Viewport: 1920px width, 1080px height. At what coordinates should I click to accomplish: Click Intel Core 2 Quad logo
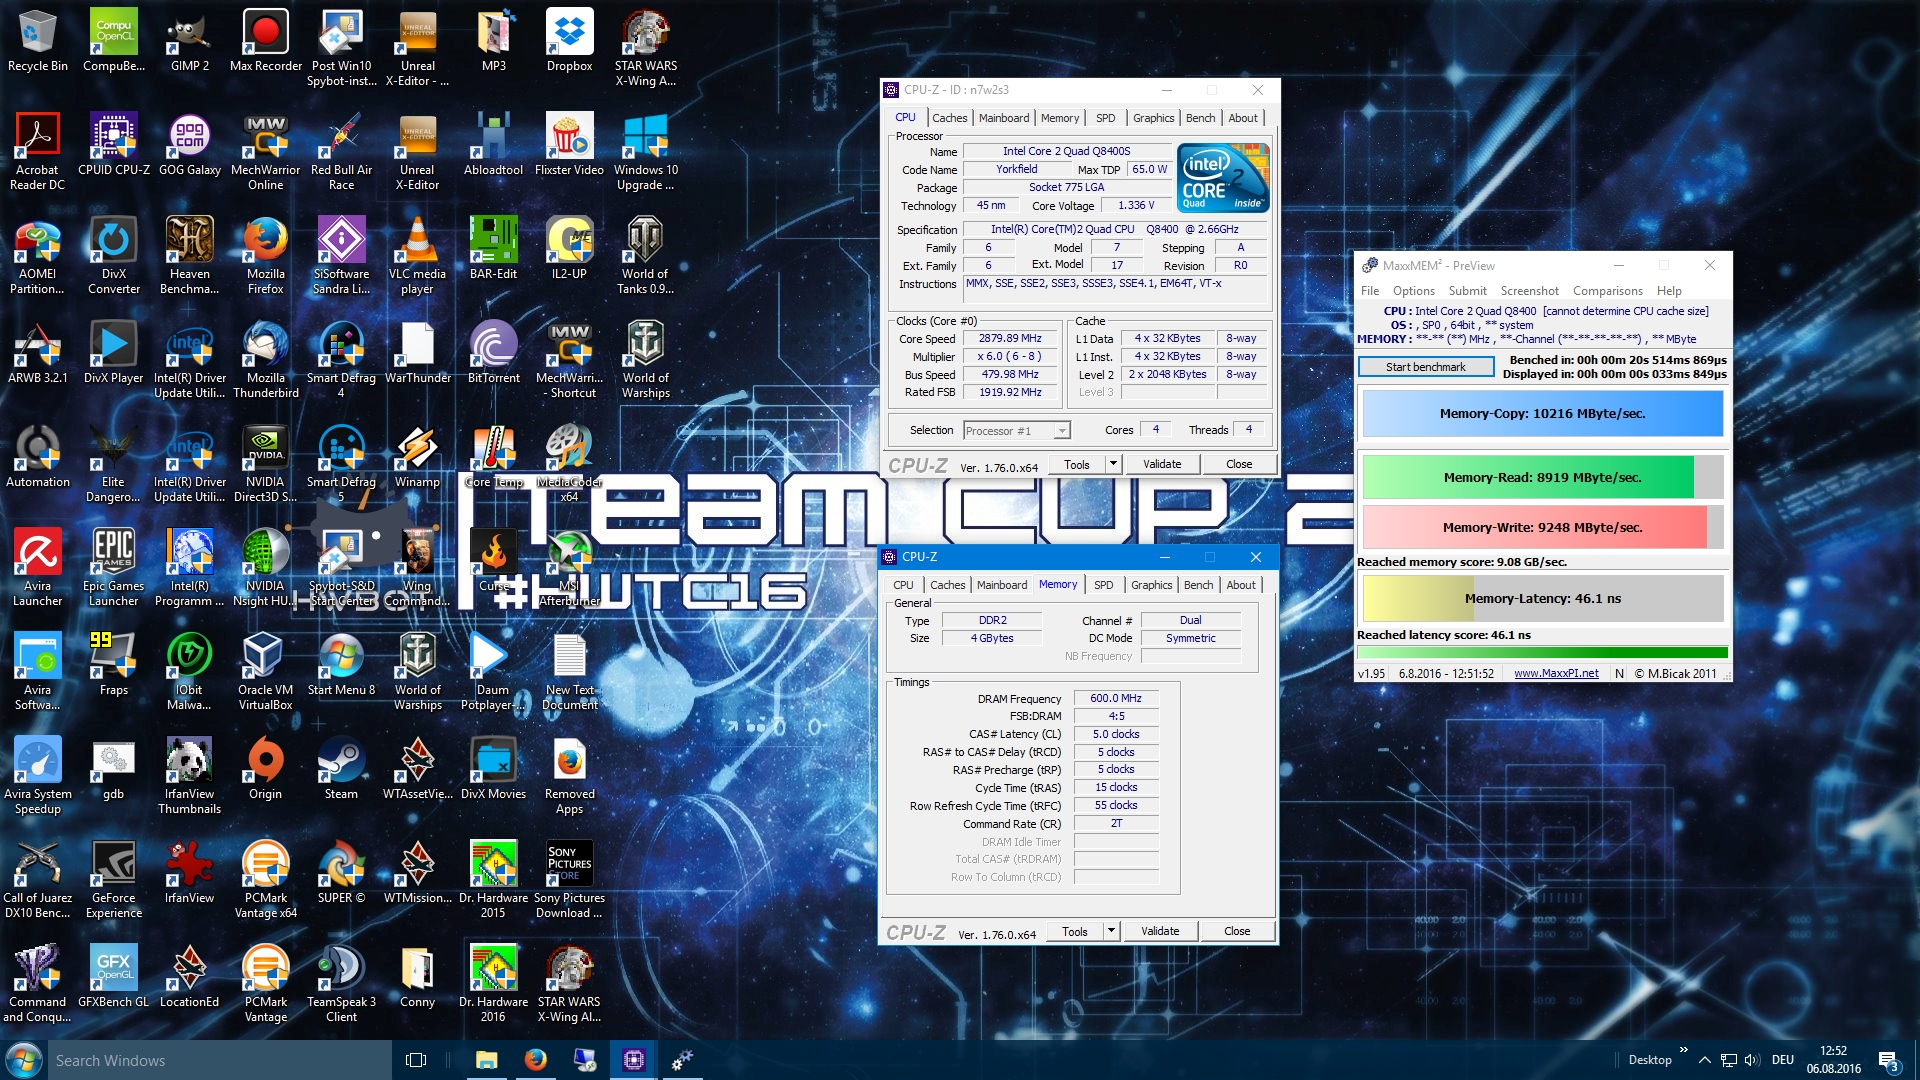[1223, 177]
